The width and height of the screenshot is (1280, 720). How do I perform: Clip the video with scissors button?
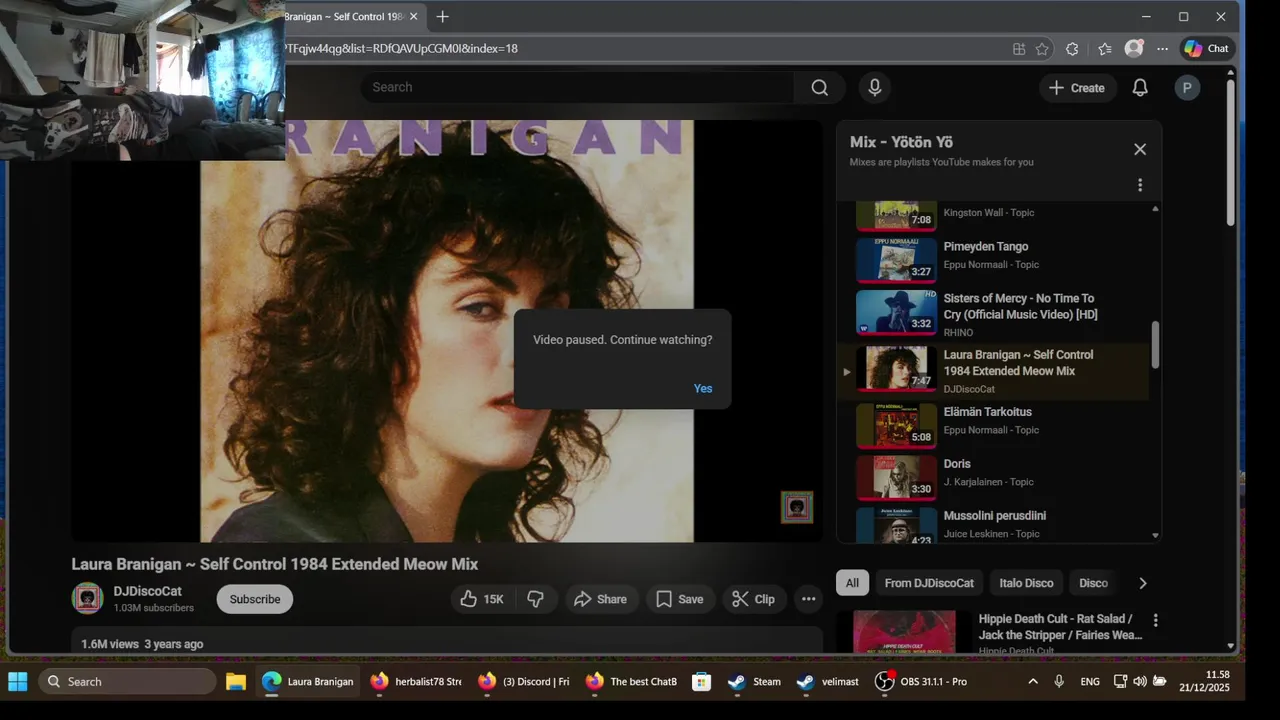753,599
